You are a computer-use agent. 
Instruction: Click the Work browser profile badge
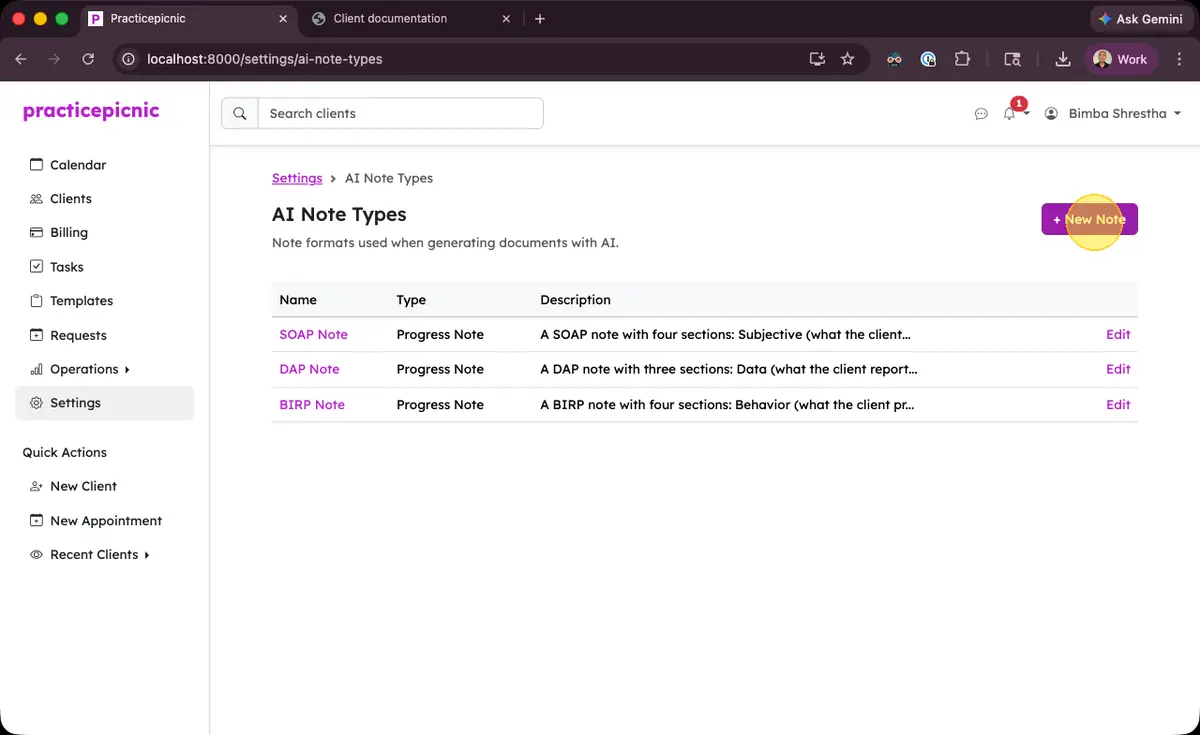(1121, 59)
